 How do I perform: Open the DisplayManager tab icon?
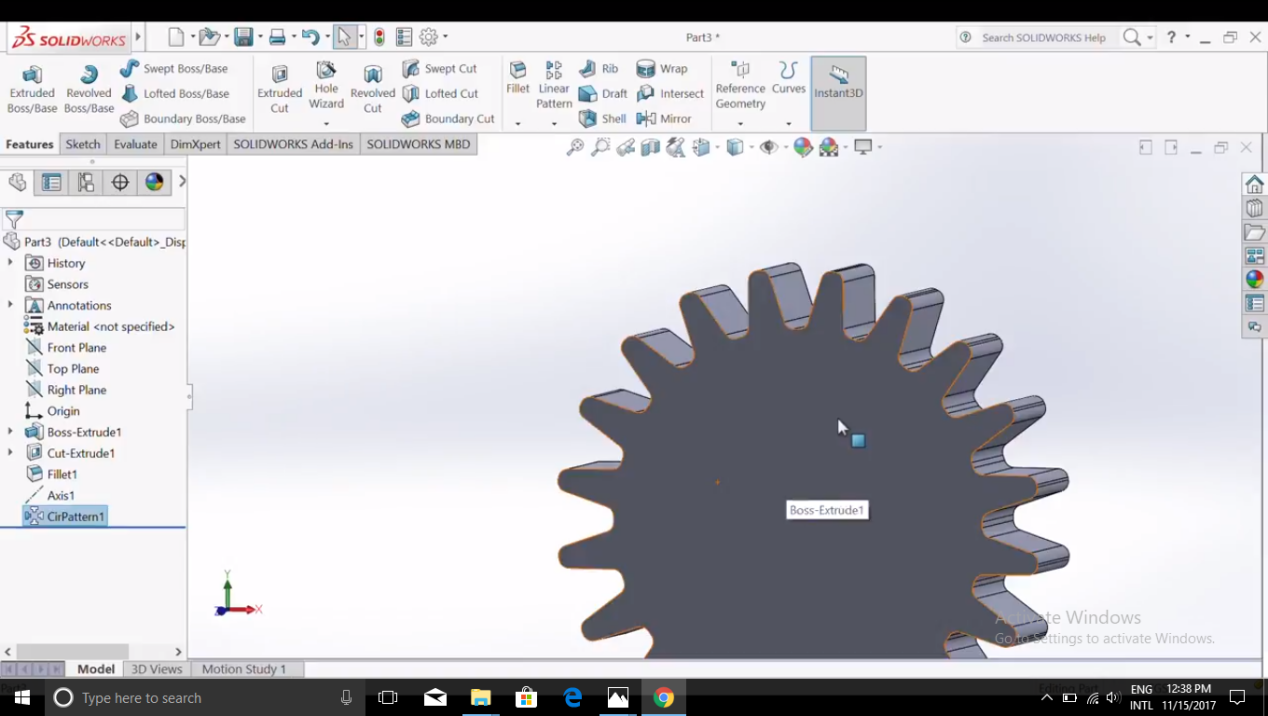click(x=154, y=182)
